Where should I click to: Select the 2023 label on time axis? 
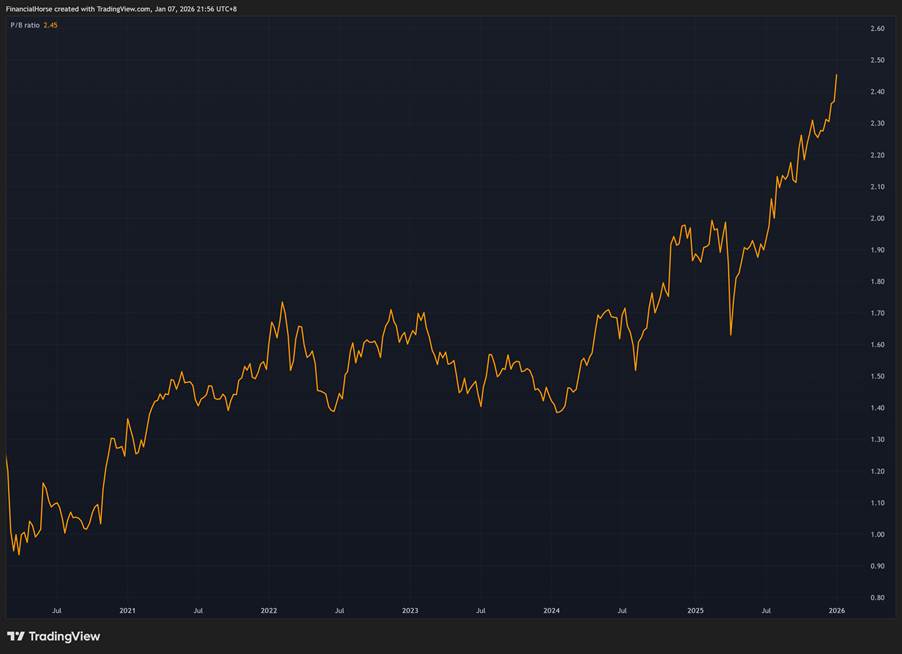pyautogui.click(x=410, y=609)
